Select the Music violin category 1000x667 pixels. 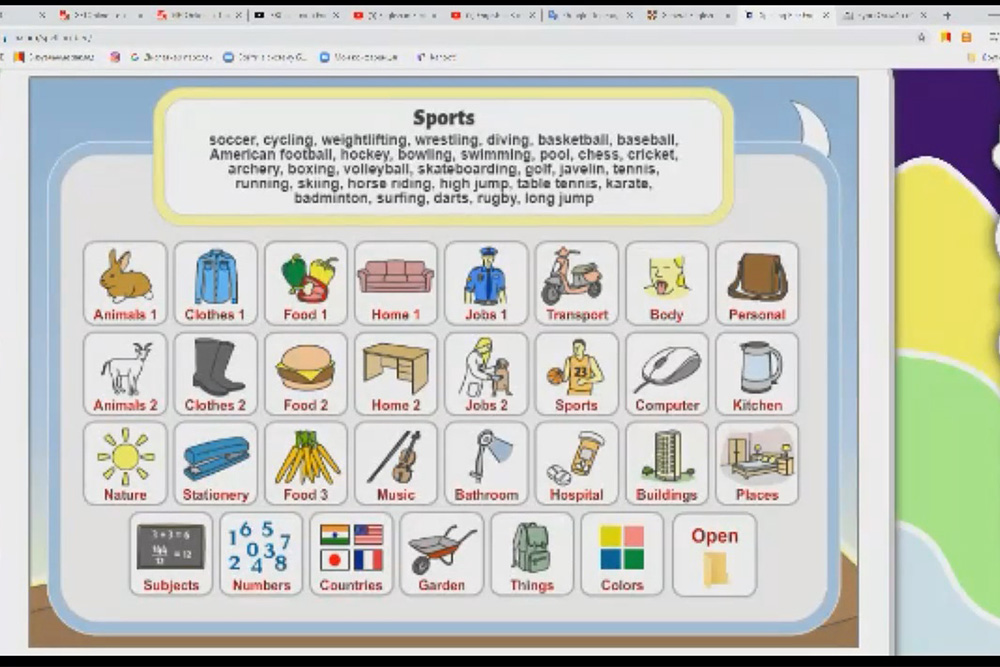tap(395, 463)
